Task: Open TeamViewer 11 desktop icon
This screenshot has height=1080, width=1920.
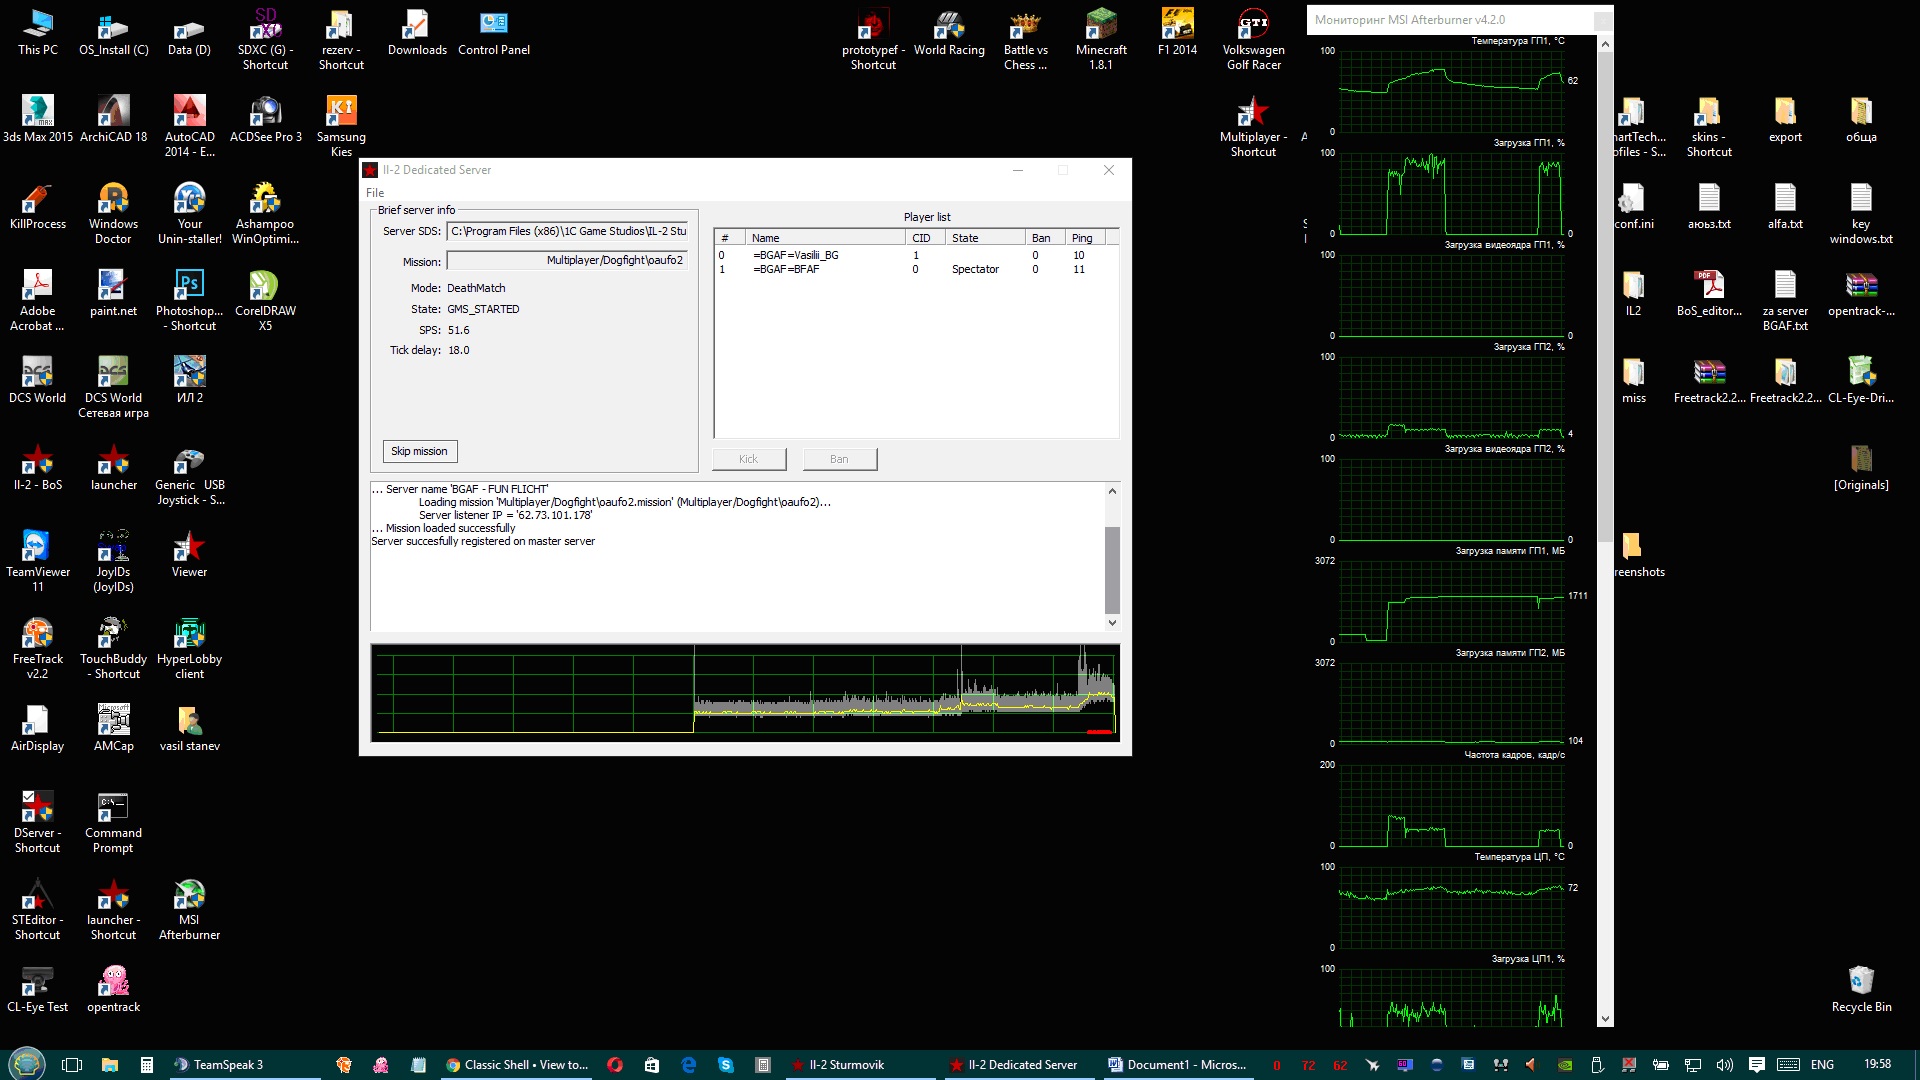Action: click(x=38, y=561)
